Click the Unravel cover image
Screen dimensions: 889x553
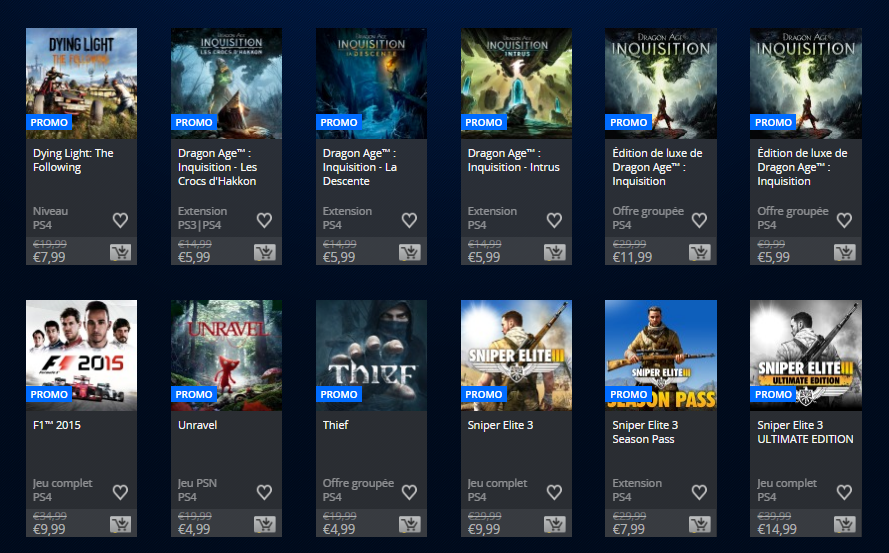click(226, 355)
